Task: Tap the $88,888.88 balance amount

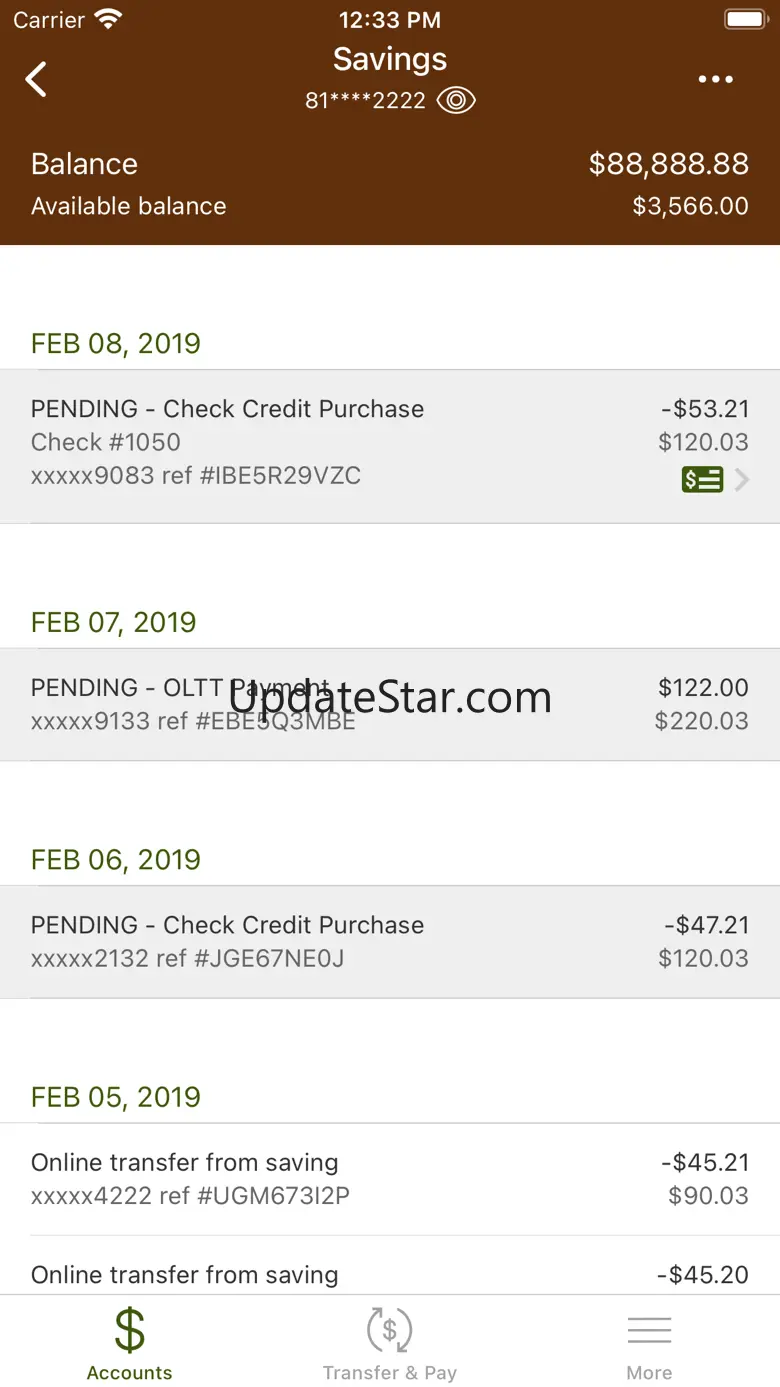Action: pyautogui.click(x=668, y=164)
